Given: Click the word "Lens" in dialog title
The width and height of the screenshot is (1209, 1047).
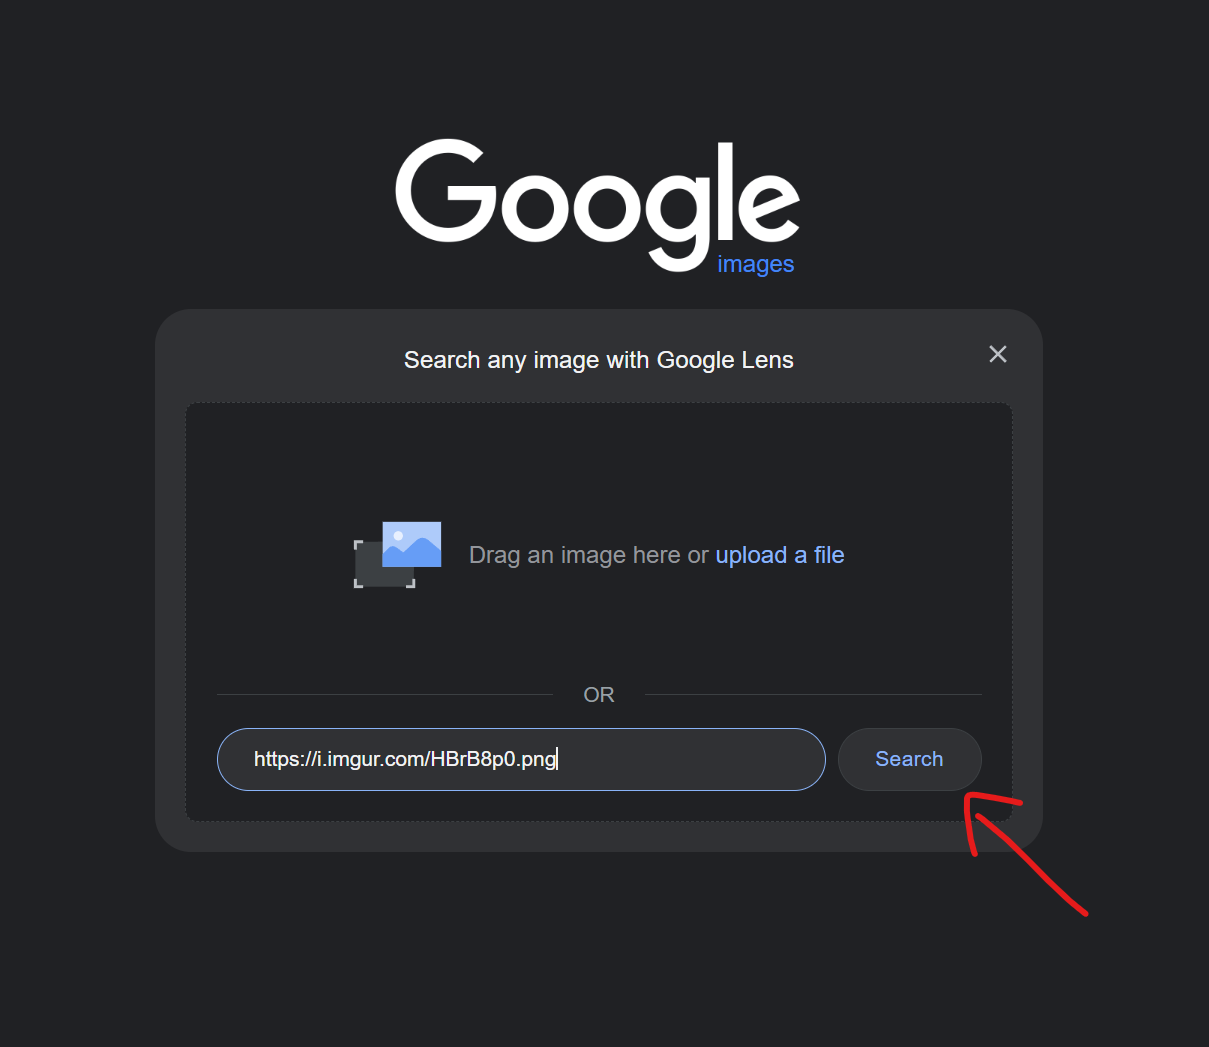Looking at the screenshot, I should (767, 360).
